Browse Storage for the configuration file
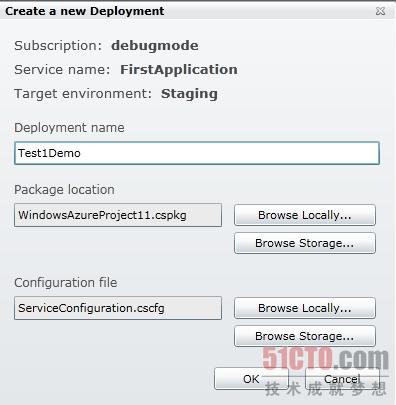Screen dimensions: 396x405 pyautogui.click(x=305, y=336)
